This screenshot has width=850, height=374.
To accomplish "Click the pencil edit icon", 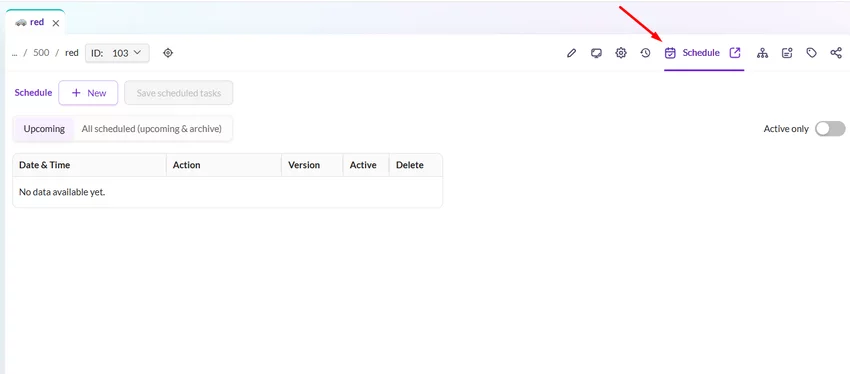I will coord(571,53).
